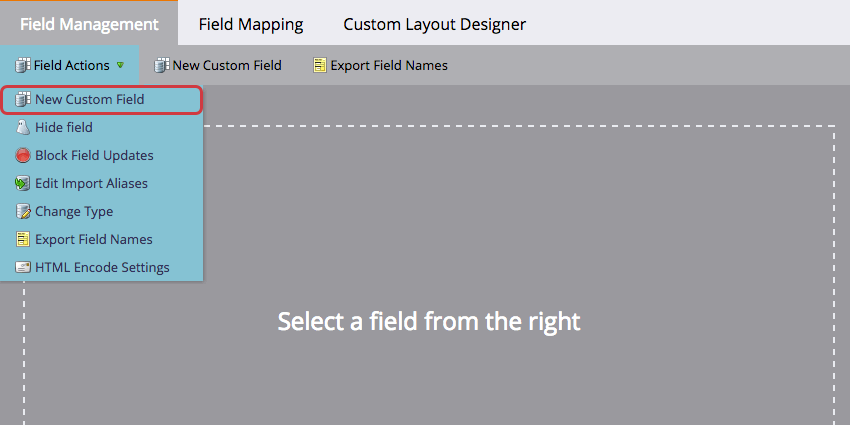Open the Field Actions menu button
The height and width of the screenshot is (425, 850).
pyautogui.click(x=69, y=66)
